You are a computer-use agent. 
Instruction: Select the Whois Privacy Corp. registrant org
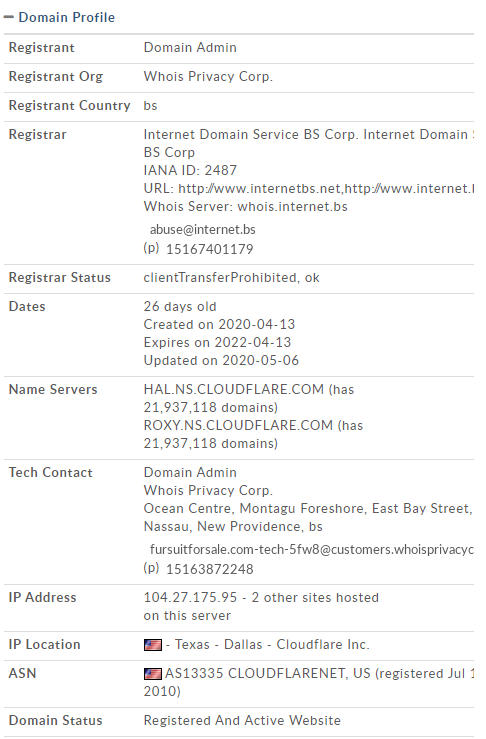pos(208,76)
